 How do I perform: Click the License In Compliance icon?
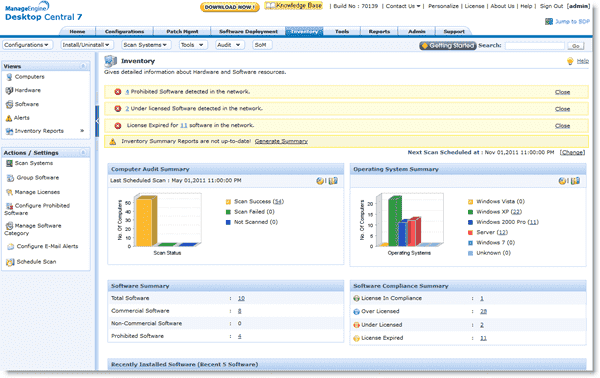coord(356,298)
